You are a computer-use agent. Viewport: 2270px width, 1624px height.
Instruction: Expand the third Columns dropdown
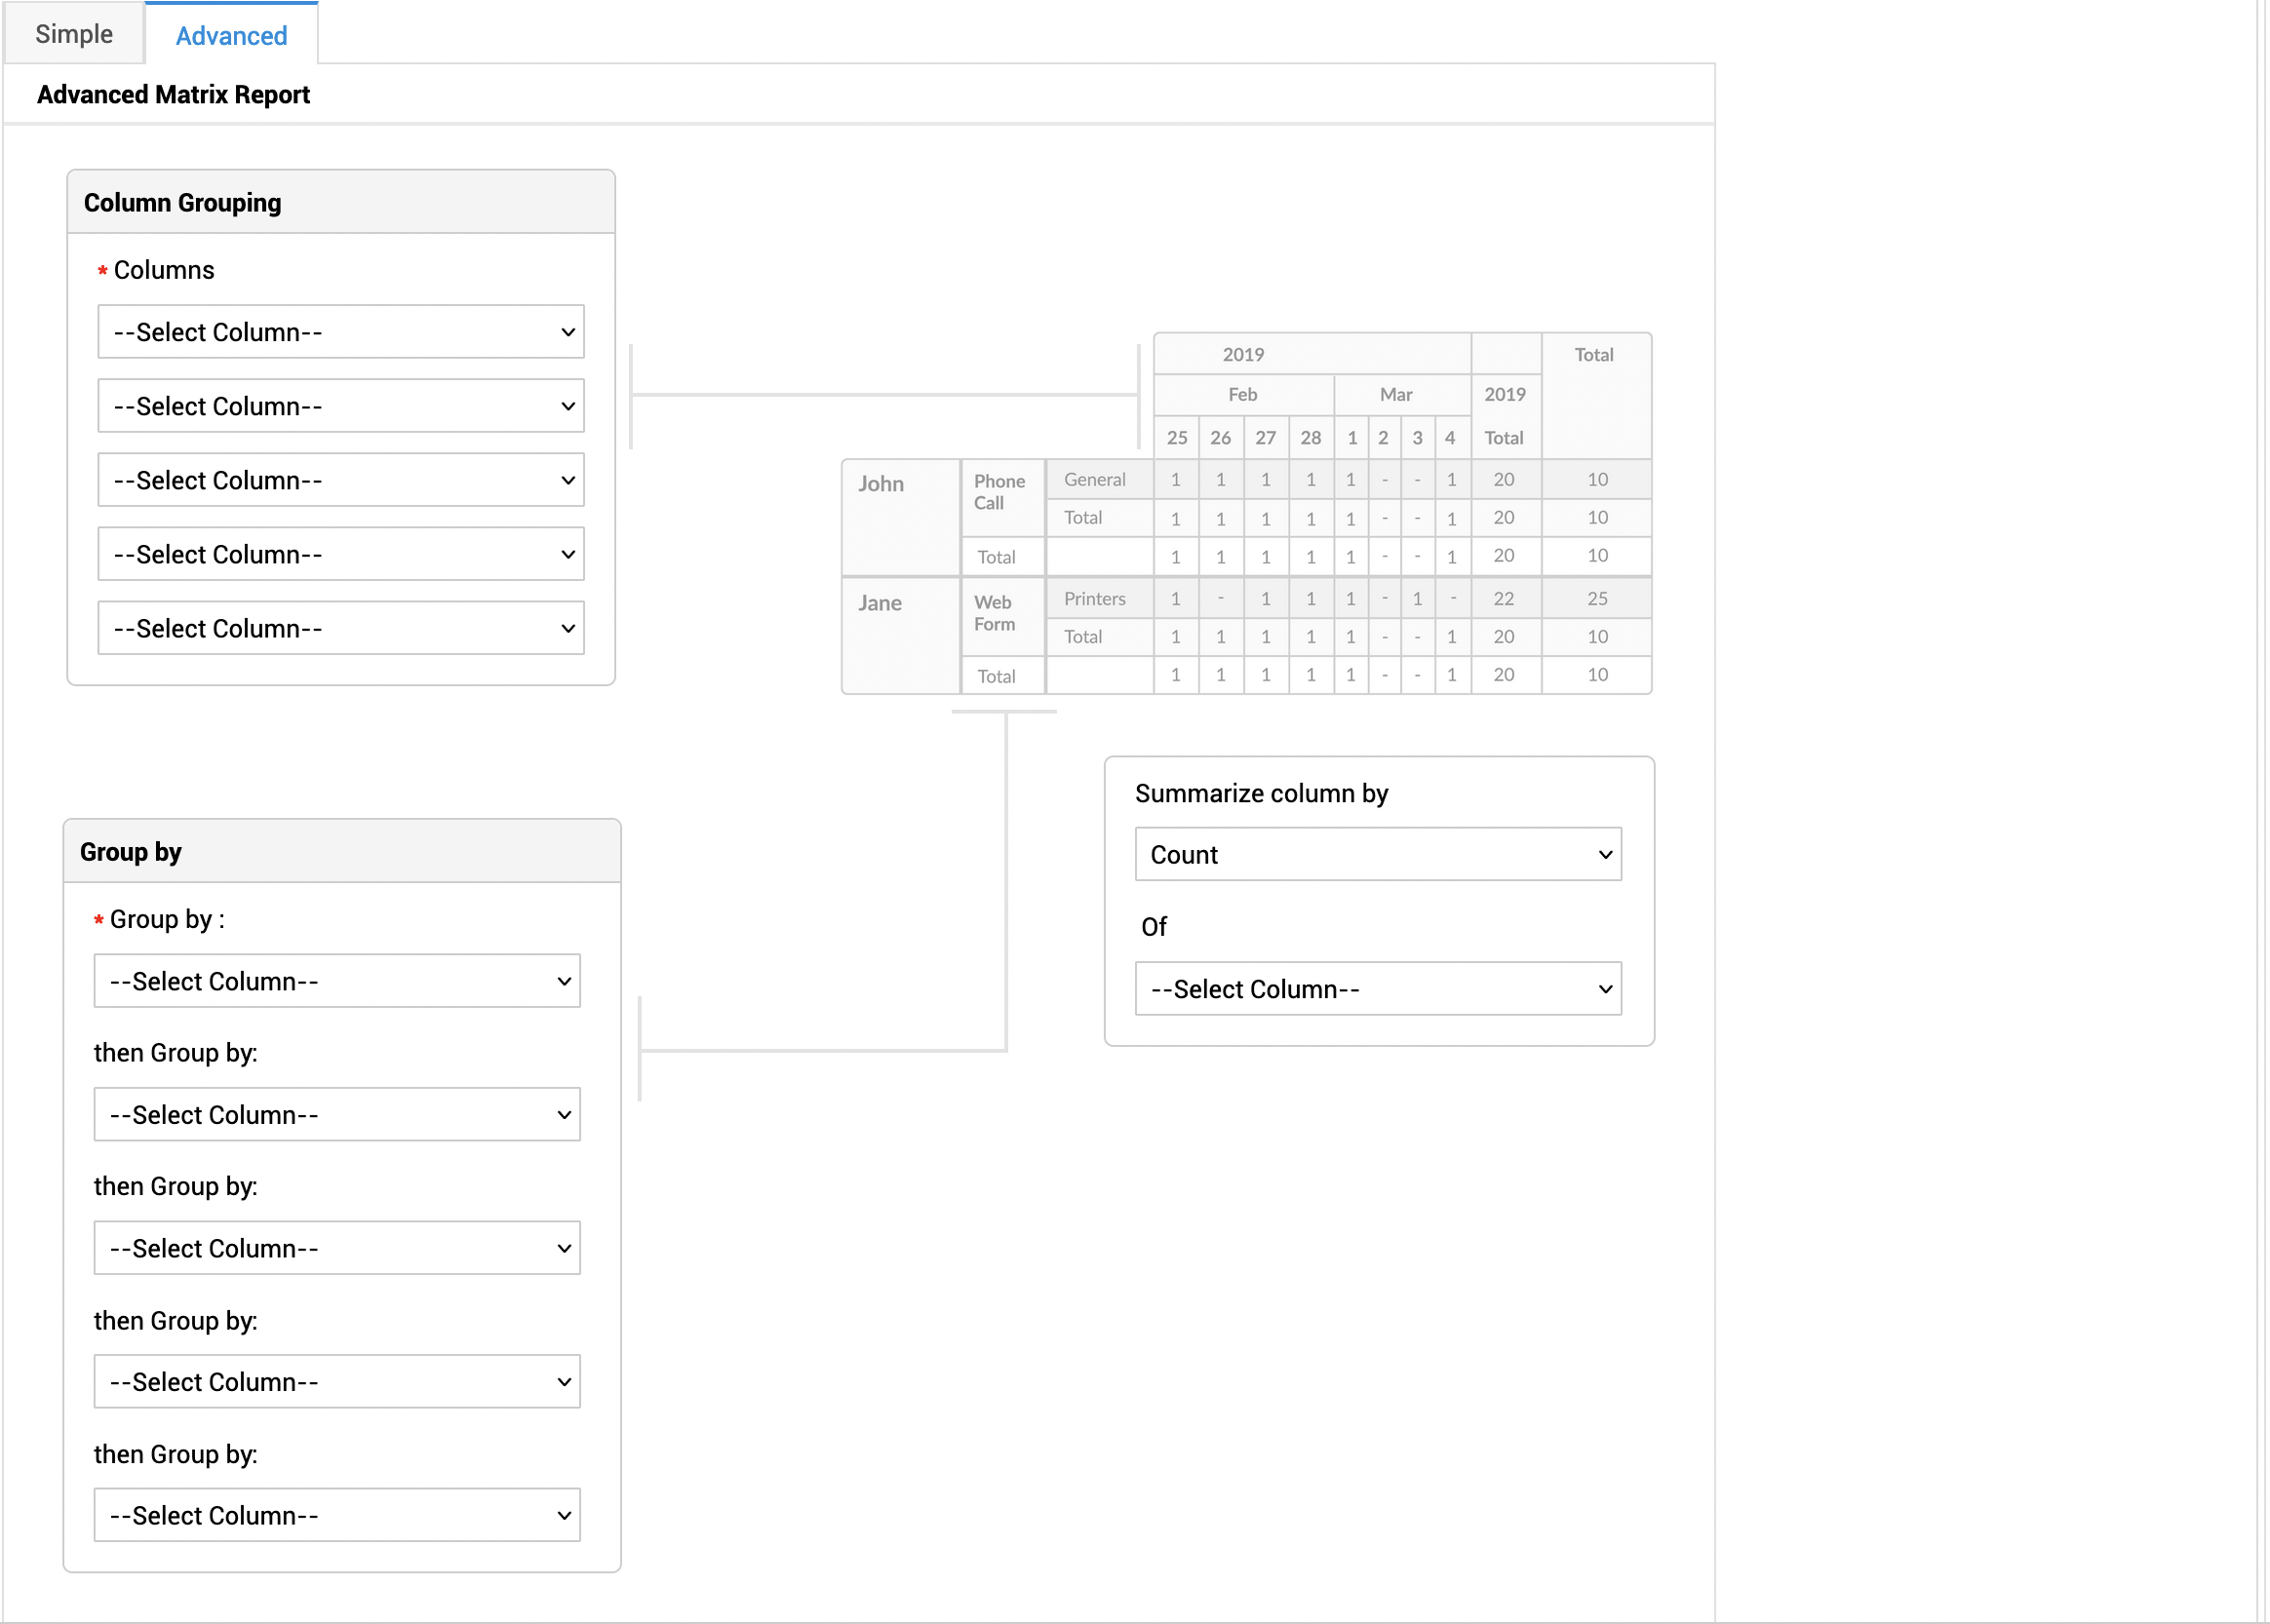coord(340,480)
